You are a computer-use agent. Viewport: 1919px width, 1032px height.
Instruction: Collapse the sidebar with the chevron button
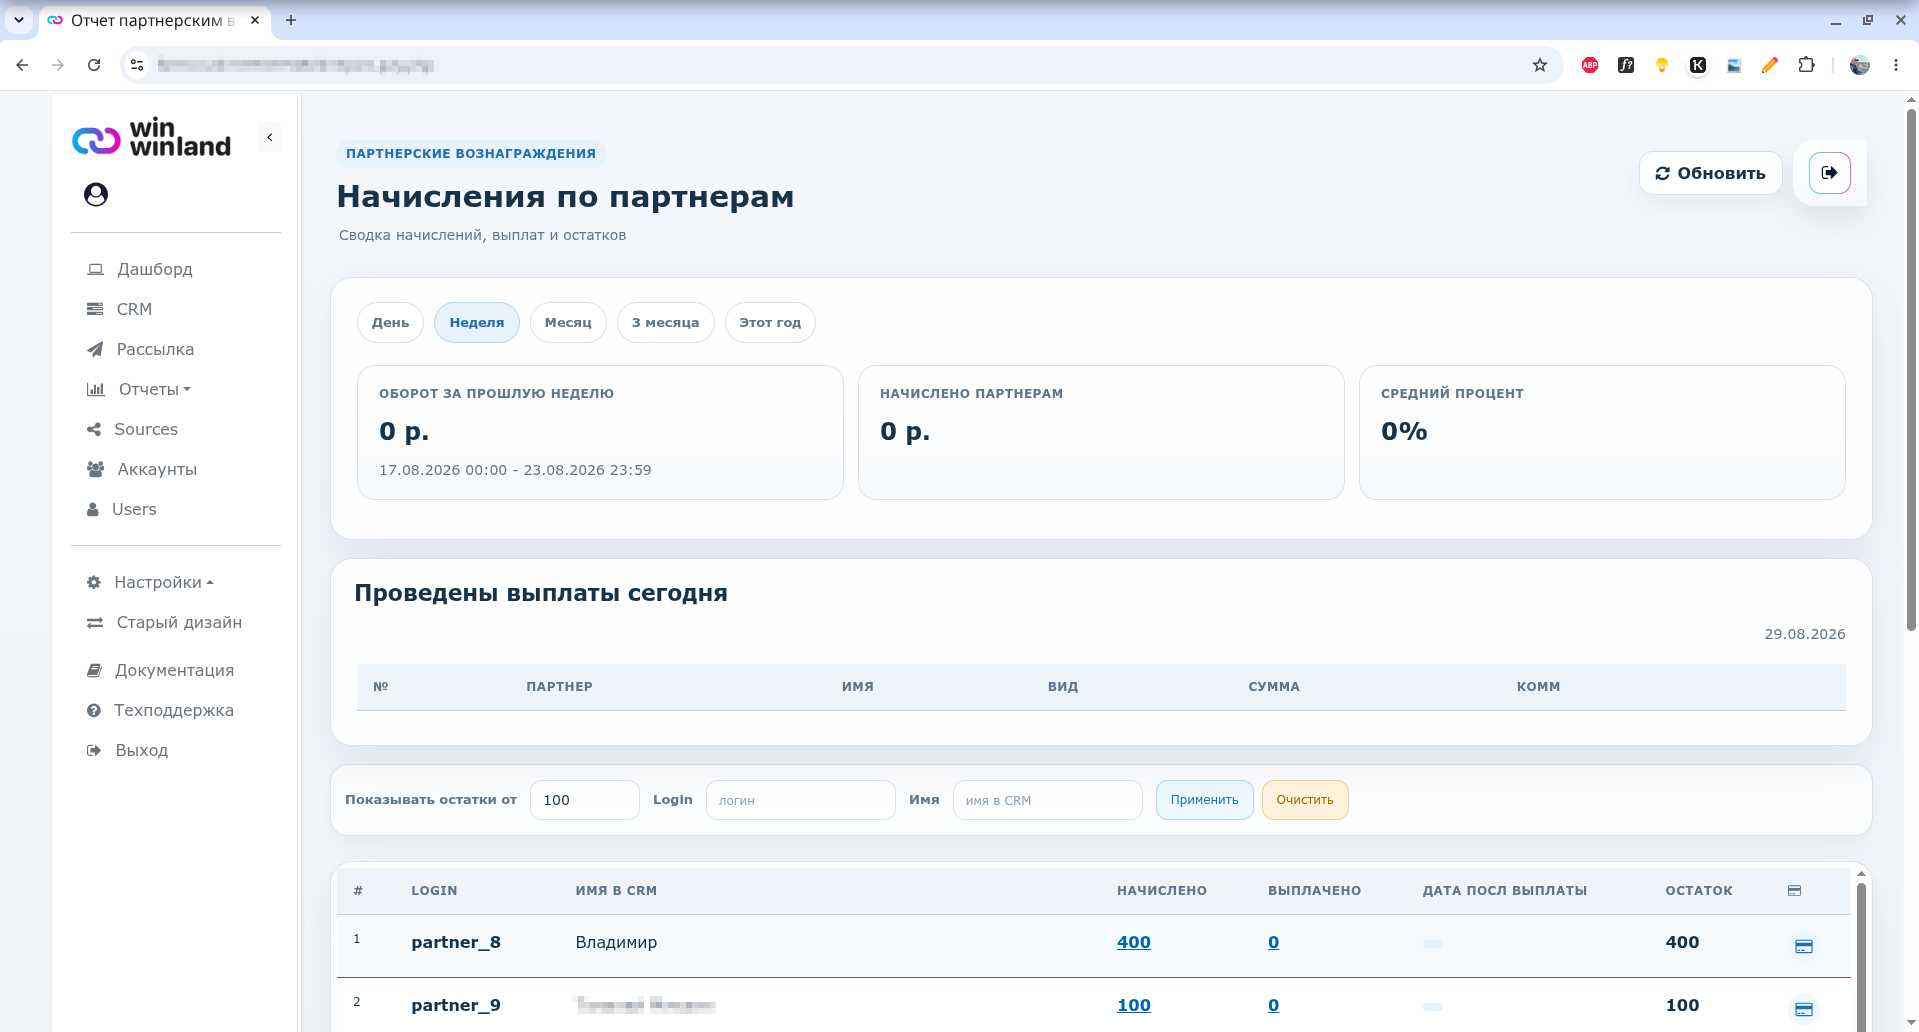pos(269,137)
